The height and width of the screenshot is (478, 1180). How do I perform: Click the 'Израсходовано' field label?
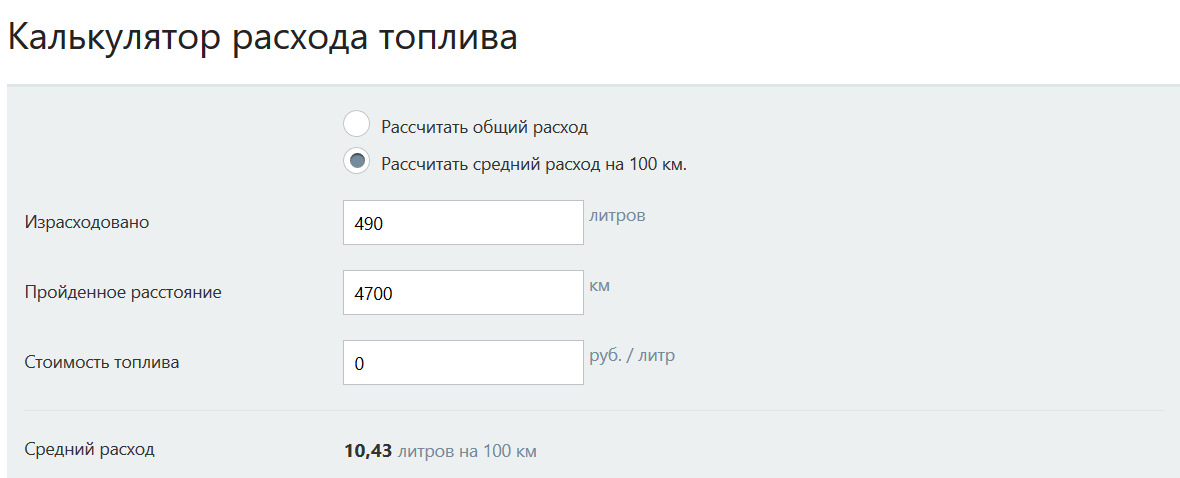click(x=87, y=222)
